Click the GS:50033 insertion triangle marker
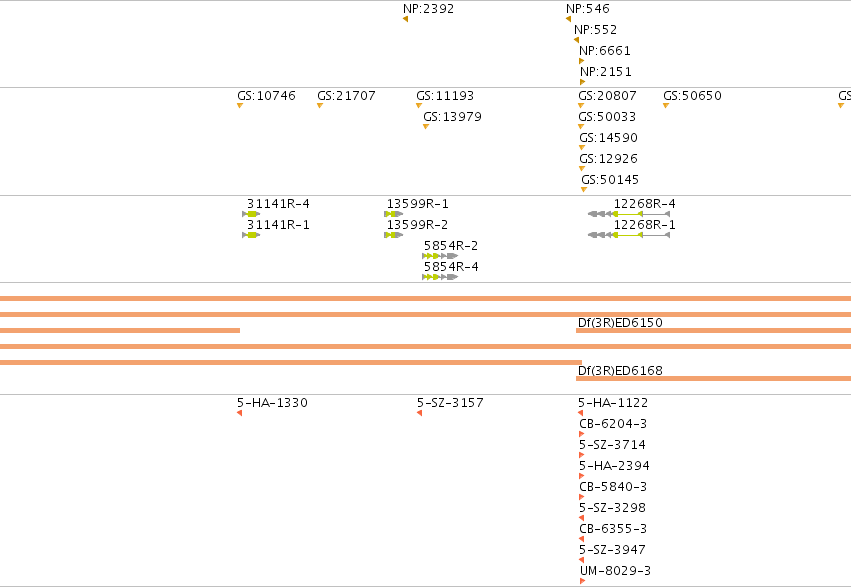The height and width of the screenshot is (587, 851). [581, 126]
